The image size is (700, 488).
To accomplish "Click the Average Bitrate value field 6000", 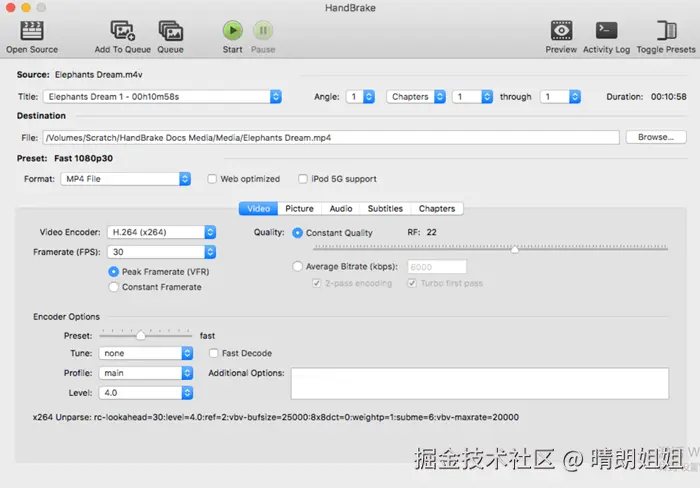I will tap(437, 267).
